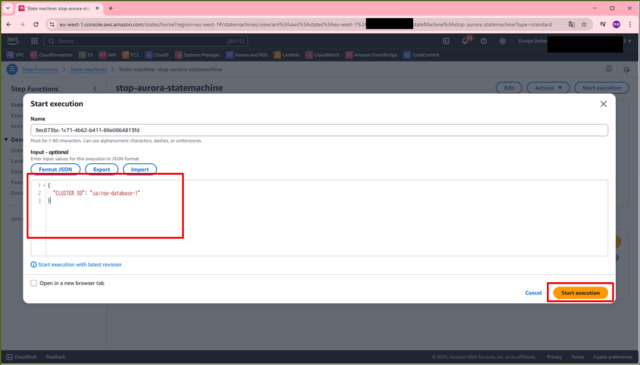The image size is (640, 365).
Task: Click the Feedback link in footer
Action: (56, 357)
